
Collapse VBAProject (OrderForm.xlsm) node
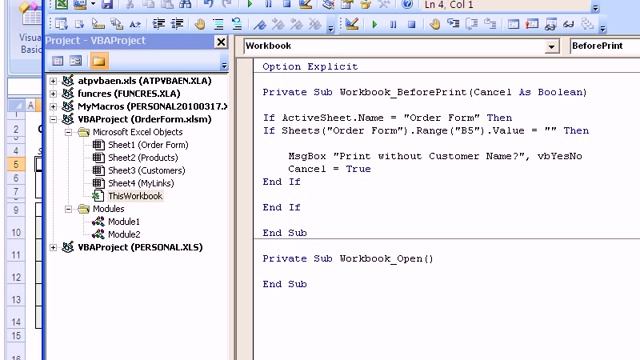point(53,120)
